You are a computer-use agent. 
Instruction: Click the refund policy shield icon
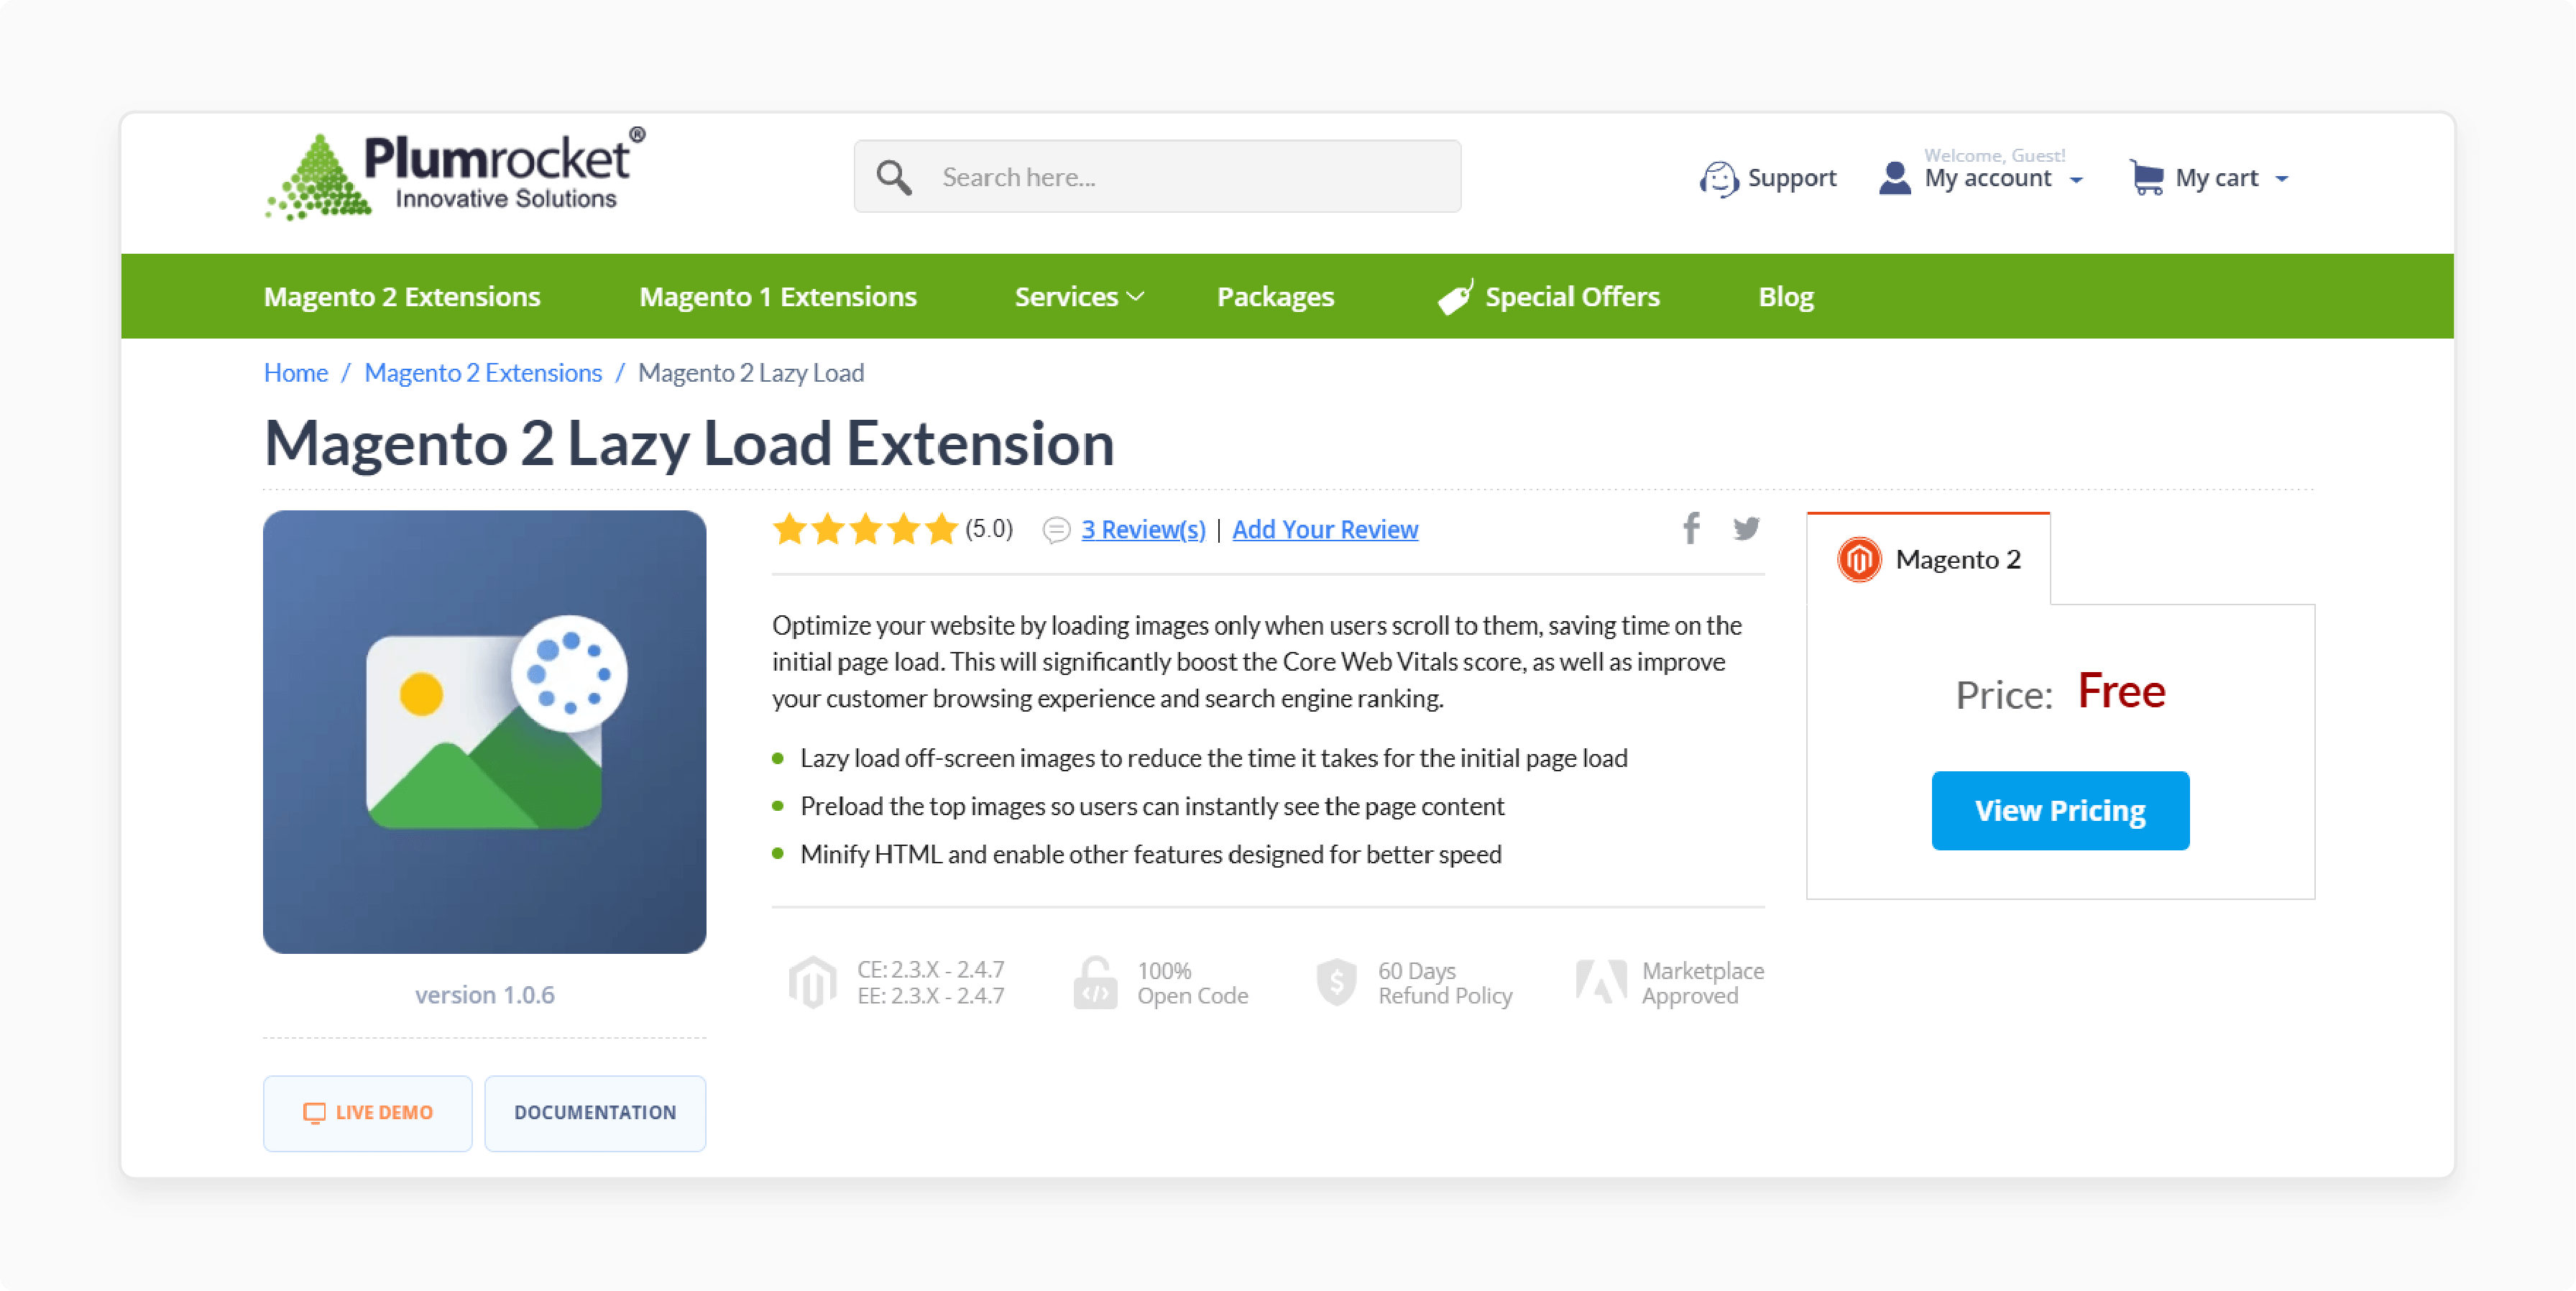click(1336, 982)
